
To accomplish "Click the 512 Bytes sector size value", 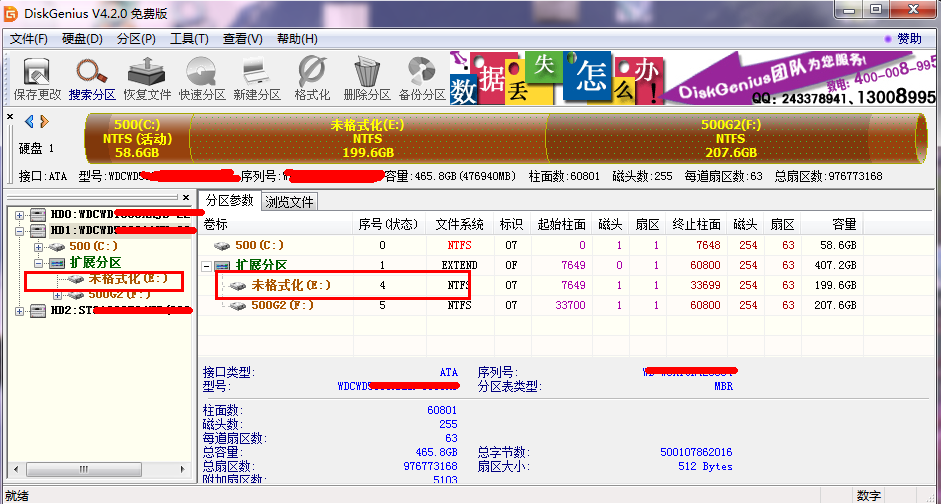I will pos(706,466).
